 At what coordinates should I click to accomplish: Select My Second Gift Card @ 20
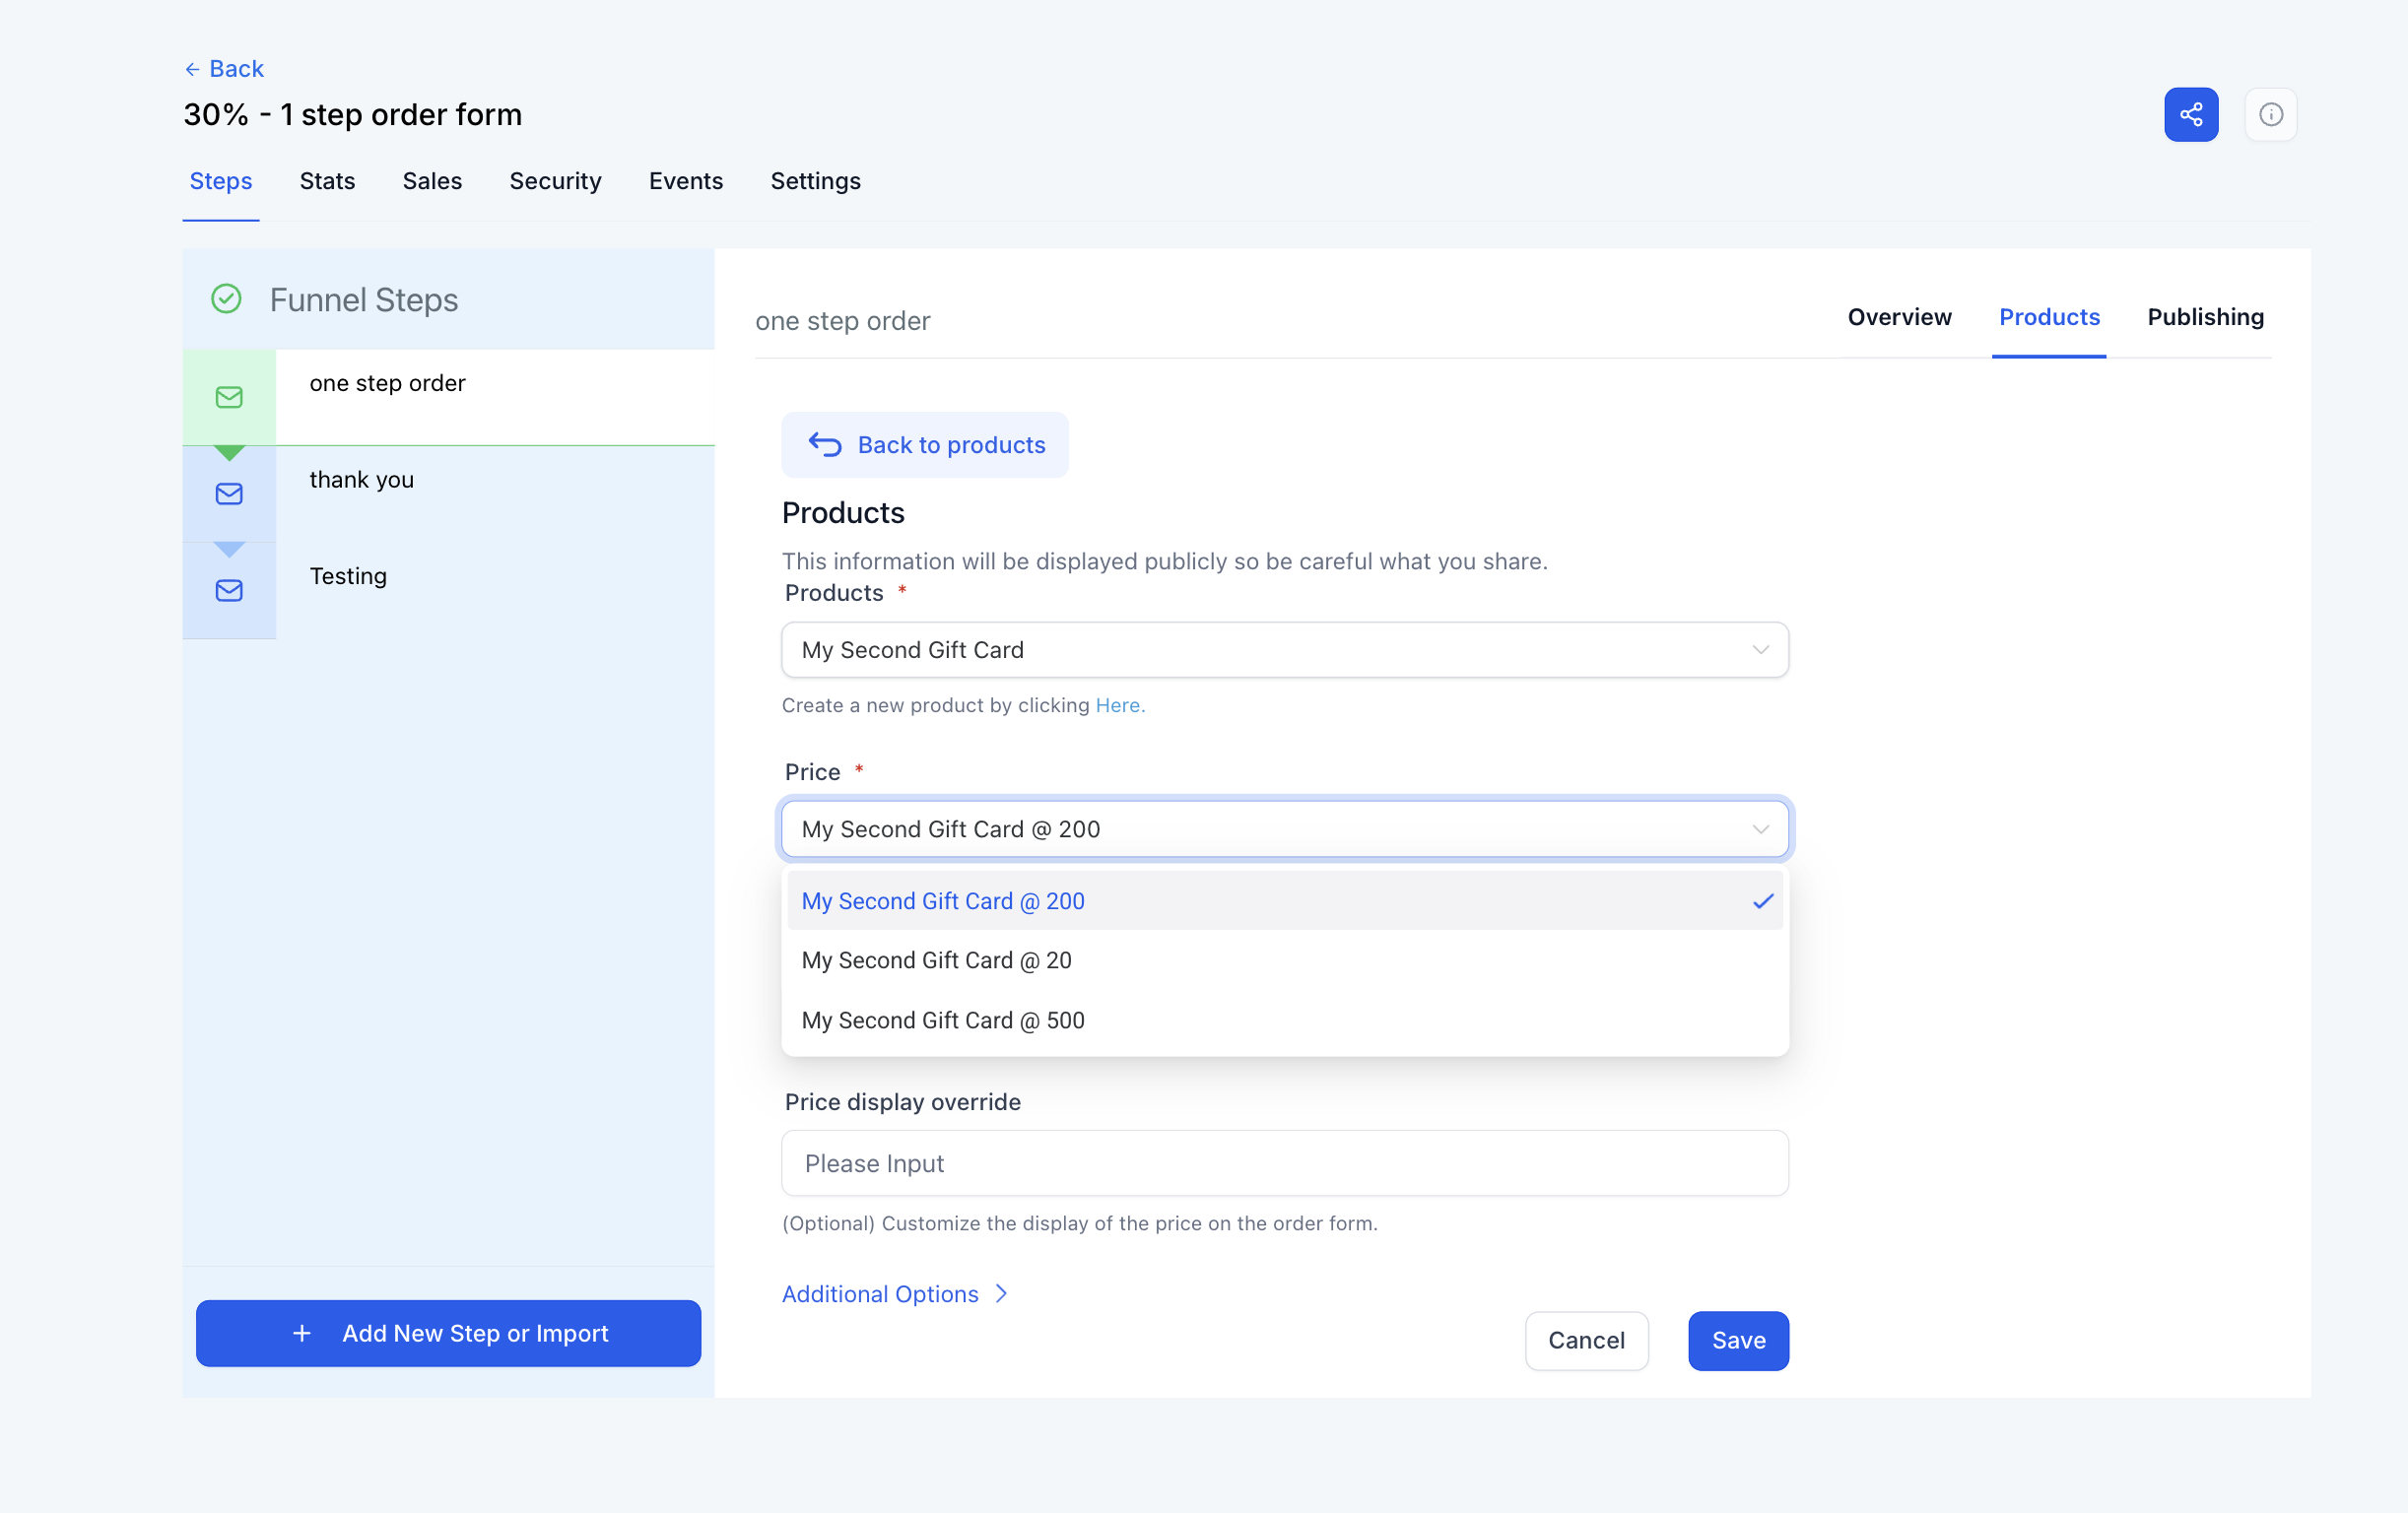936,960
